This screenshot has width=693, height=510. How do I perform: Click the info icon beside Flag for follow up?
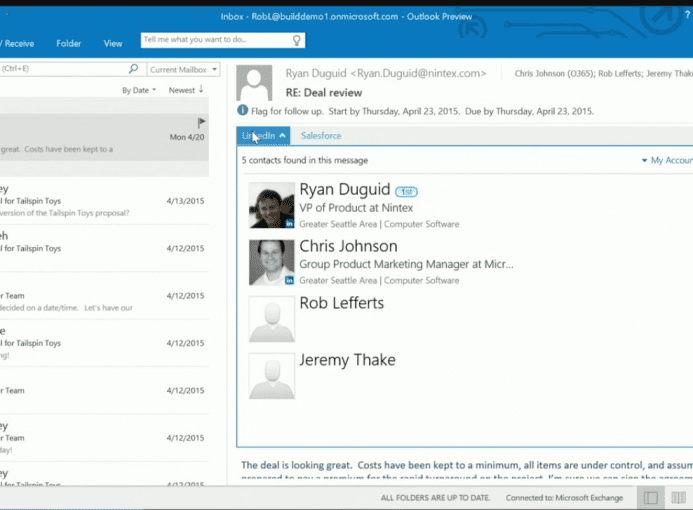(x=242, y=110)
